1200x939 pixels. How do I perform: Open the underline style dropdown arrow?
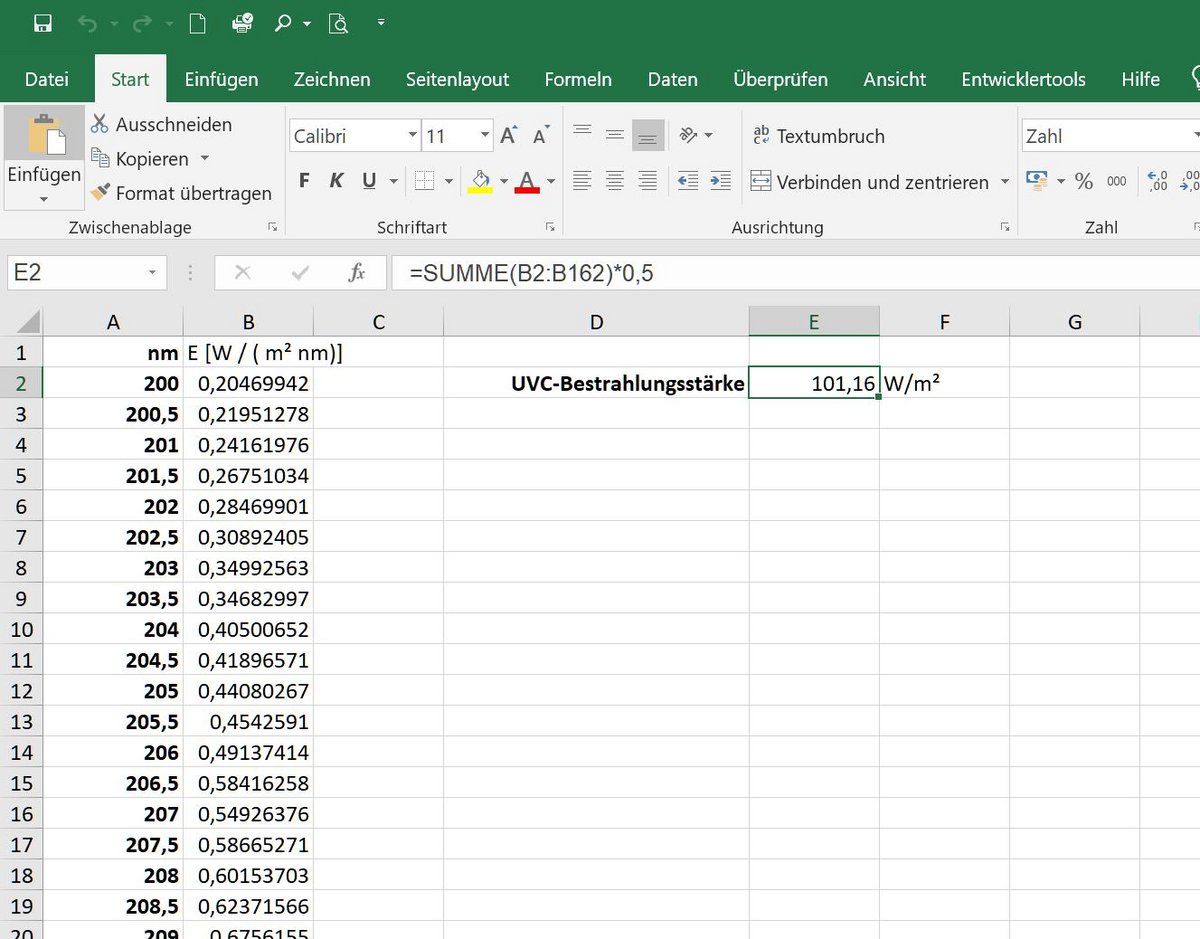pos(393,182)
